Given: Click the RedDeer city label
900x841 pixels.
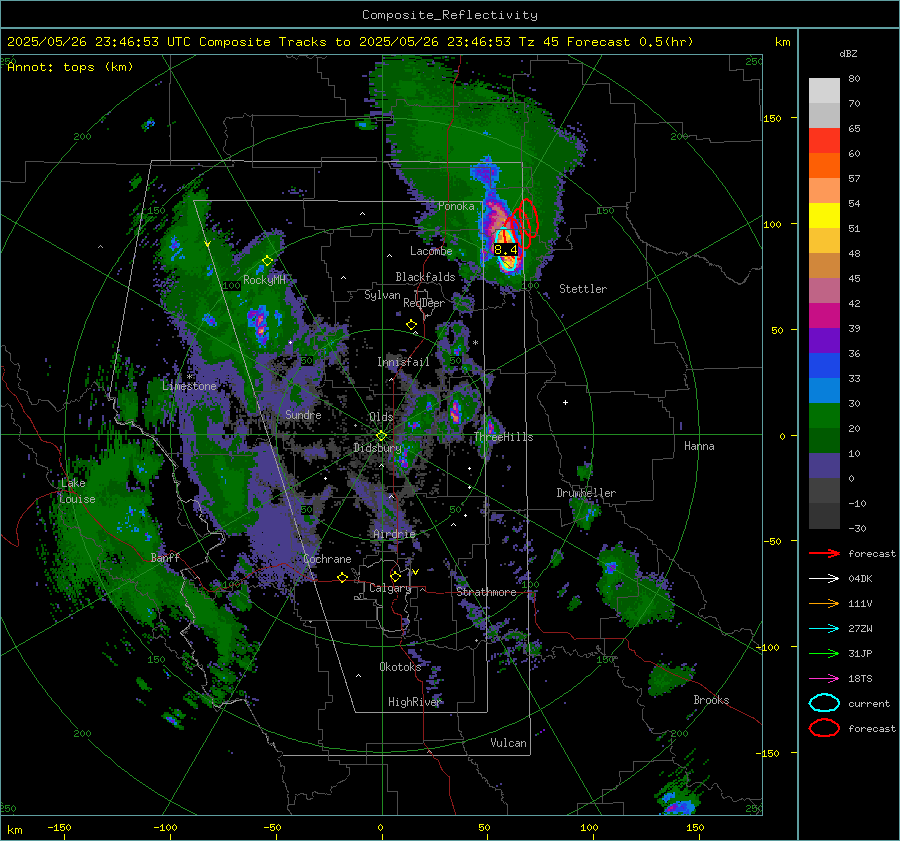Looking at the screenshot, I should 424,303.
